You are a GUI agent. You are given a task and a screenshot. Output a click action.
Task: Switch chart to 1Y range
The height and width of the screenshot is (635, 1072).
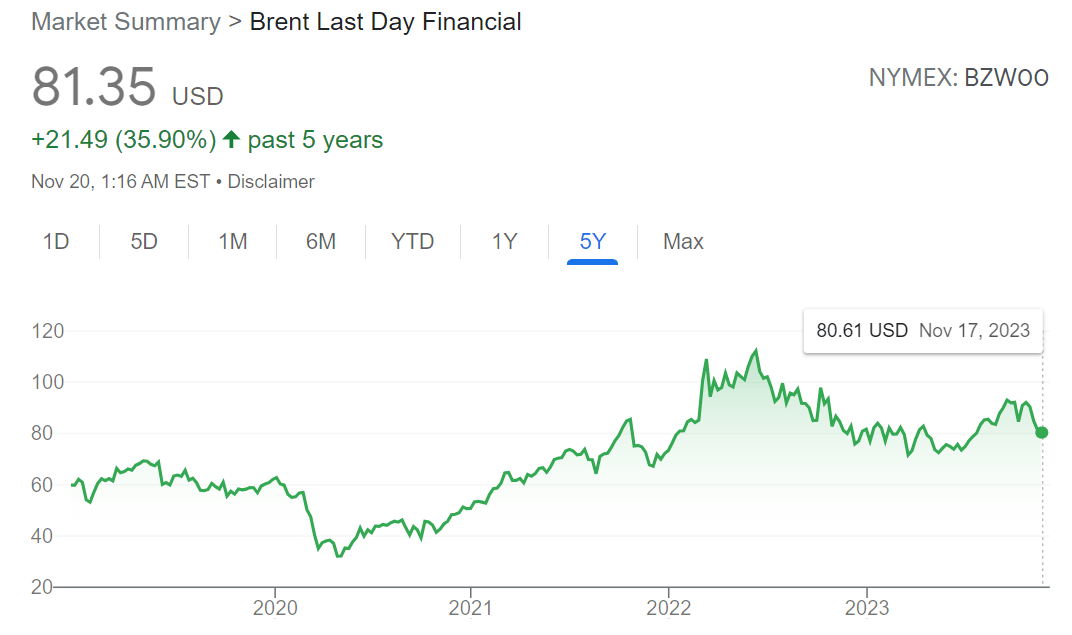504,242
